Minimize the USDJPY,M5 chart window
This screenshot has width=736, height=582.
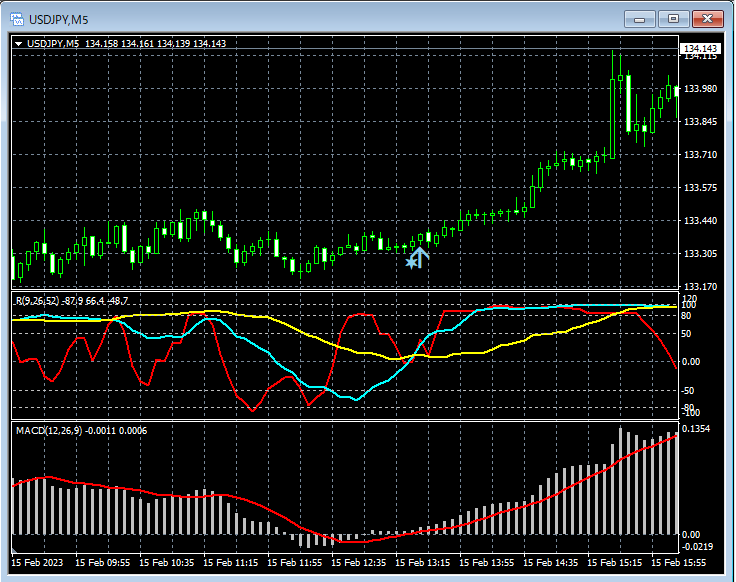tap(639, 19)
